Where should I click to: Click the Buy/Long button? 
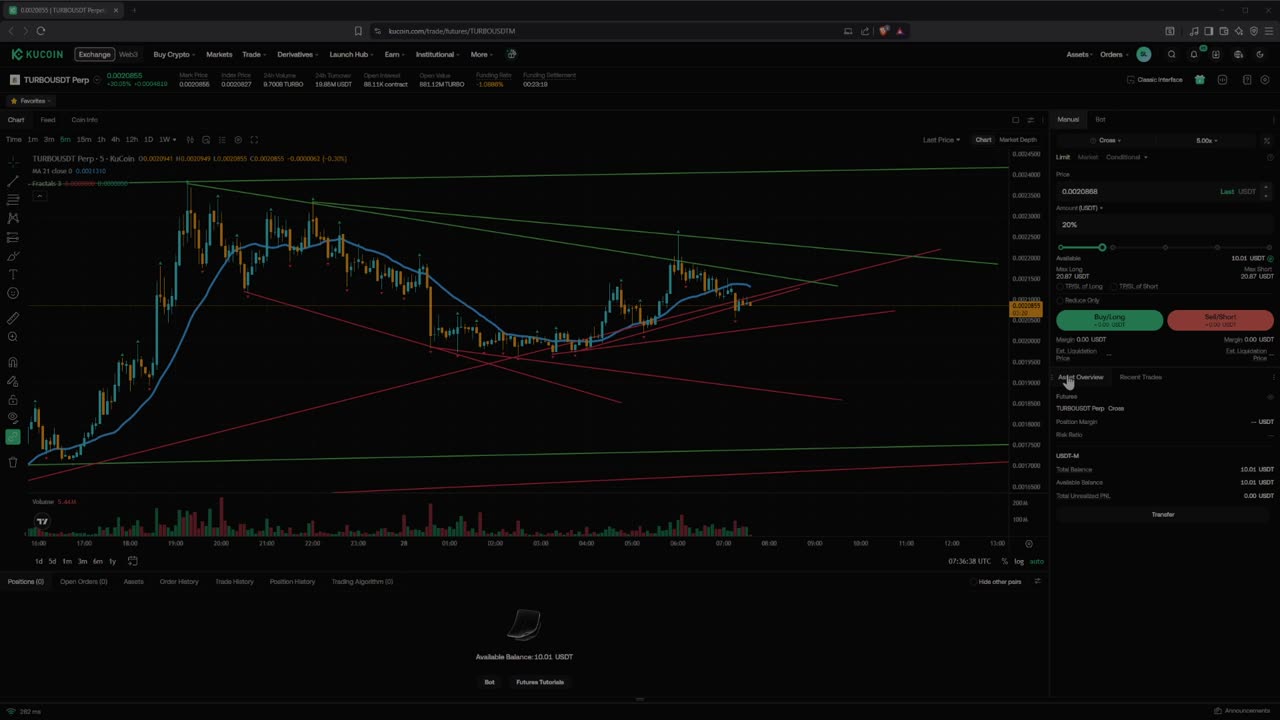tap(1110, 320)
